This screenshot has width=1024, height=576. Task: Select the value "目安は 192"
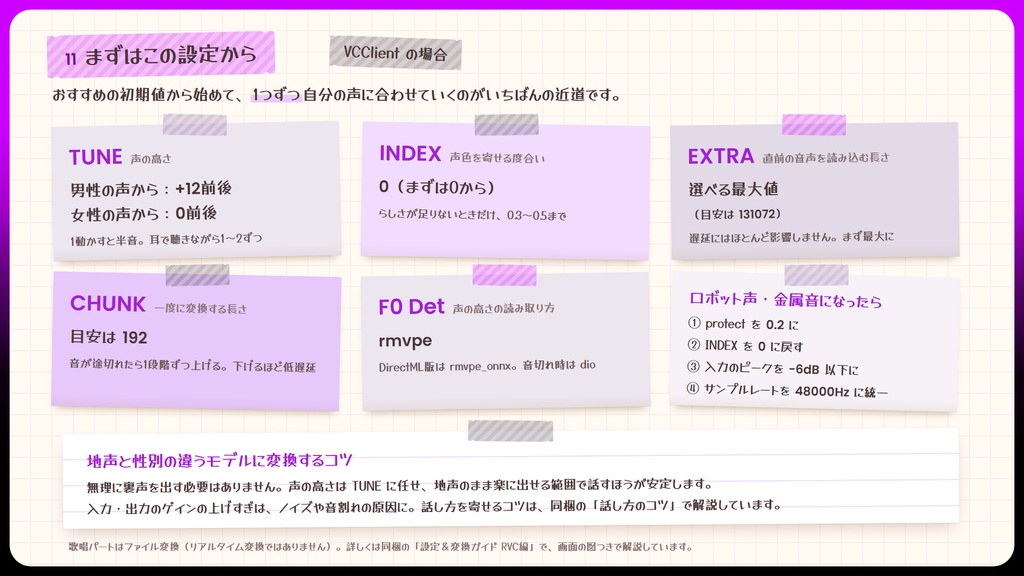point(108,338)
